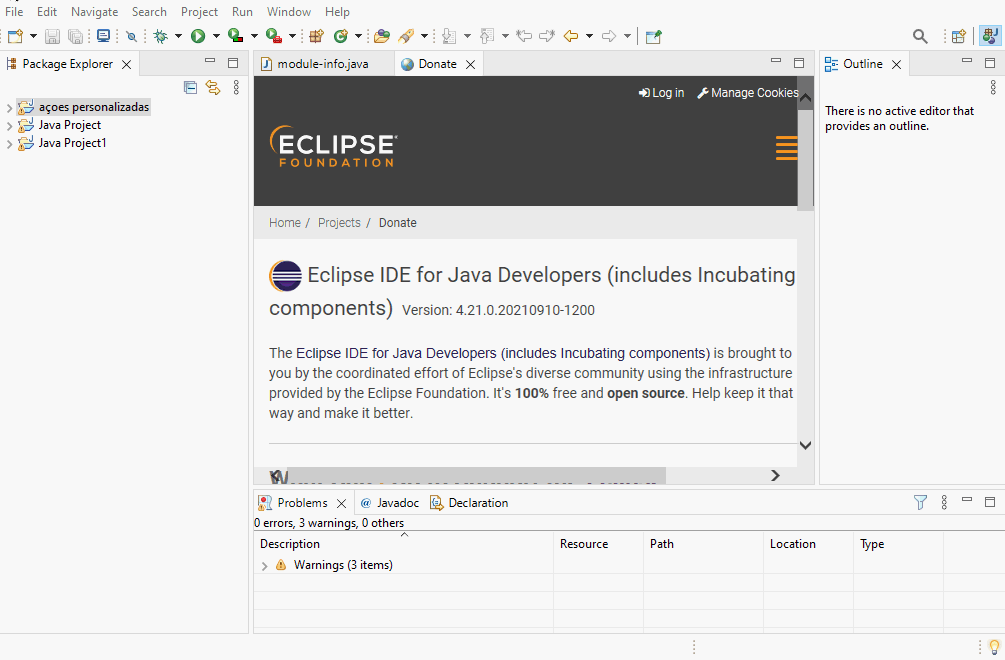1005x660 pixels.
Task: Click the New wizard toolbar icon
Action: click(x=15, y=37)
